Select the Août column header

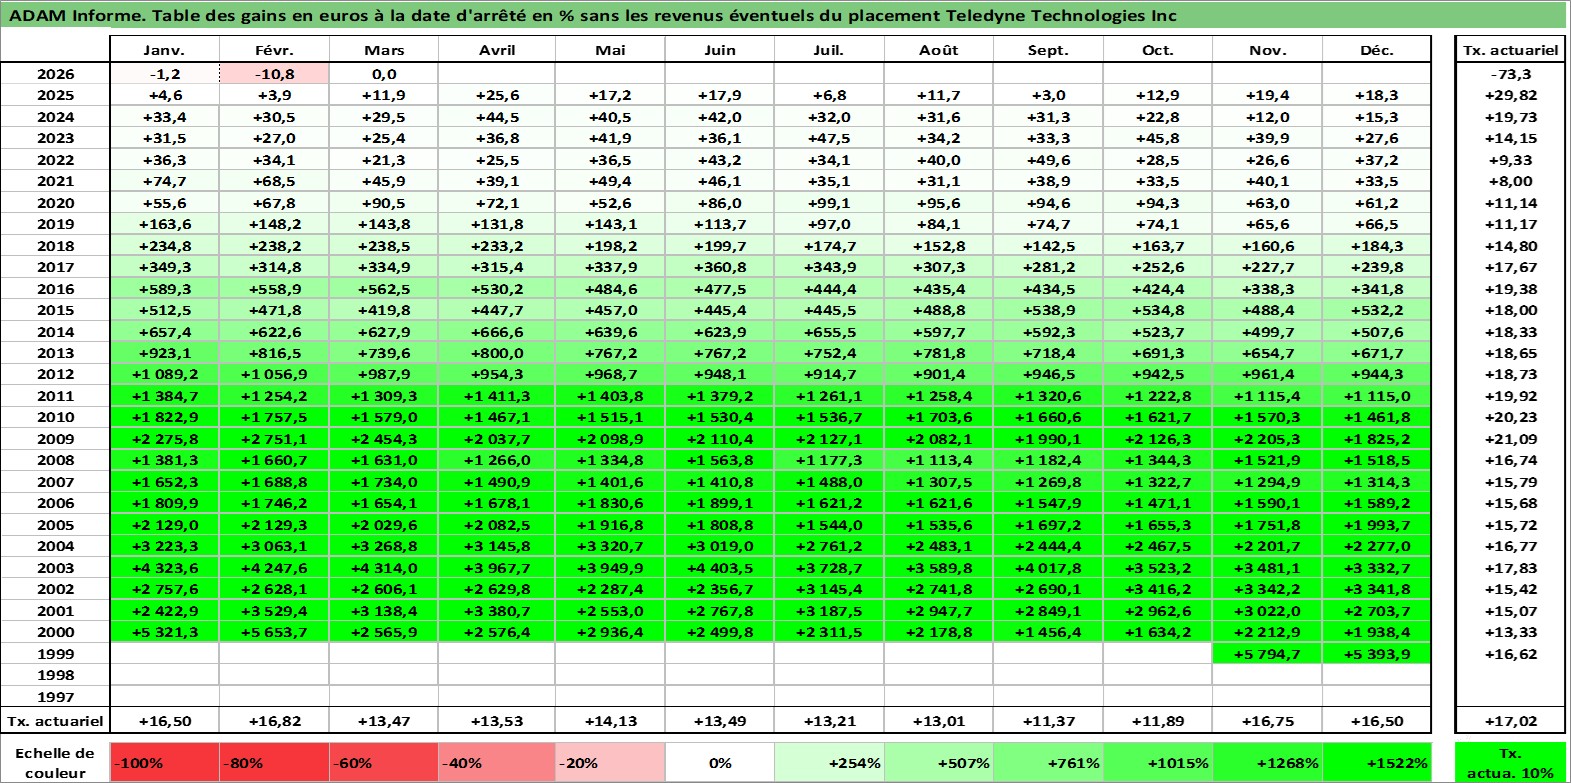(x=938, y=50)
